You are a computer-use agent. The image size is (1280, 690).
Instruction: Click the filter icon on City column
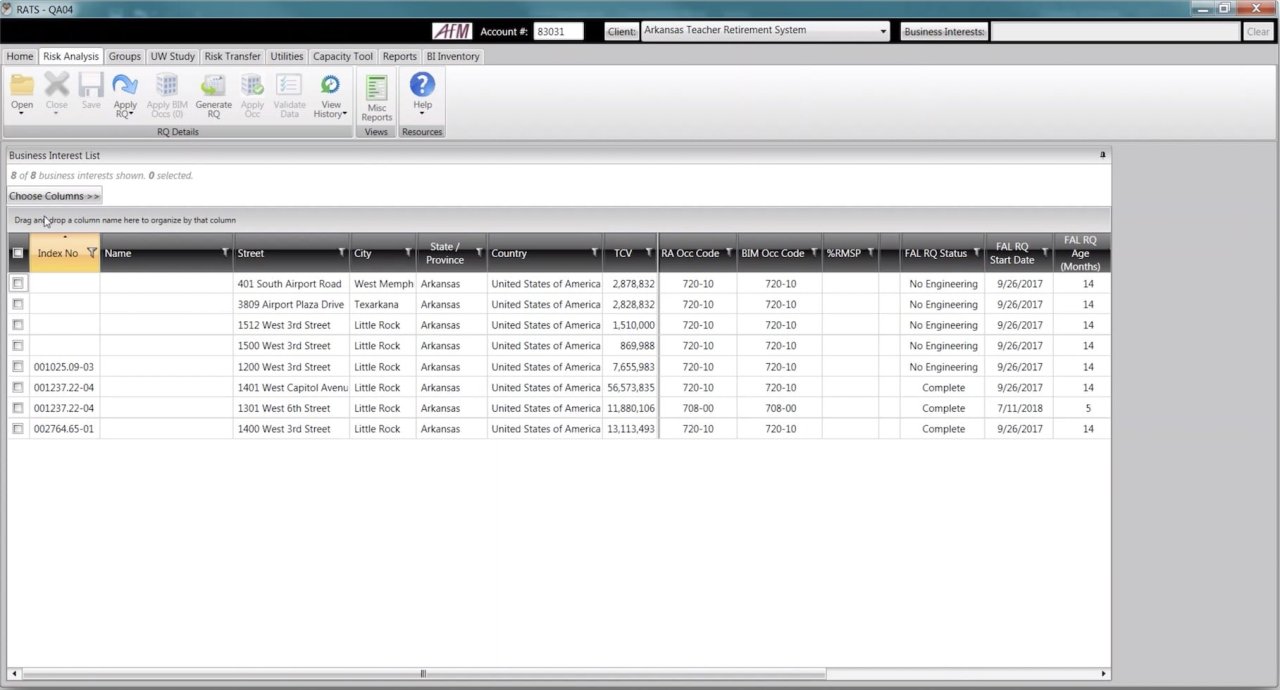pyautogui.click(x=408, y=253)
